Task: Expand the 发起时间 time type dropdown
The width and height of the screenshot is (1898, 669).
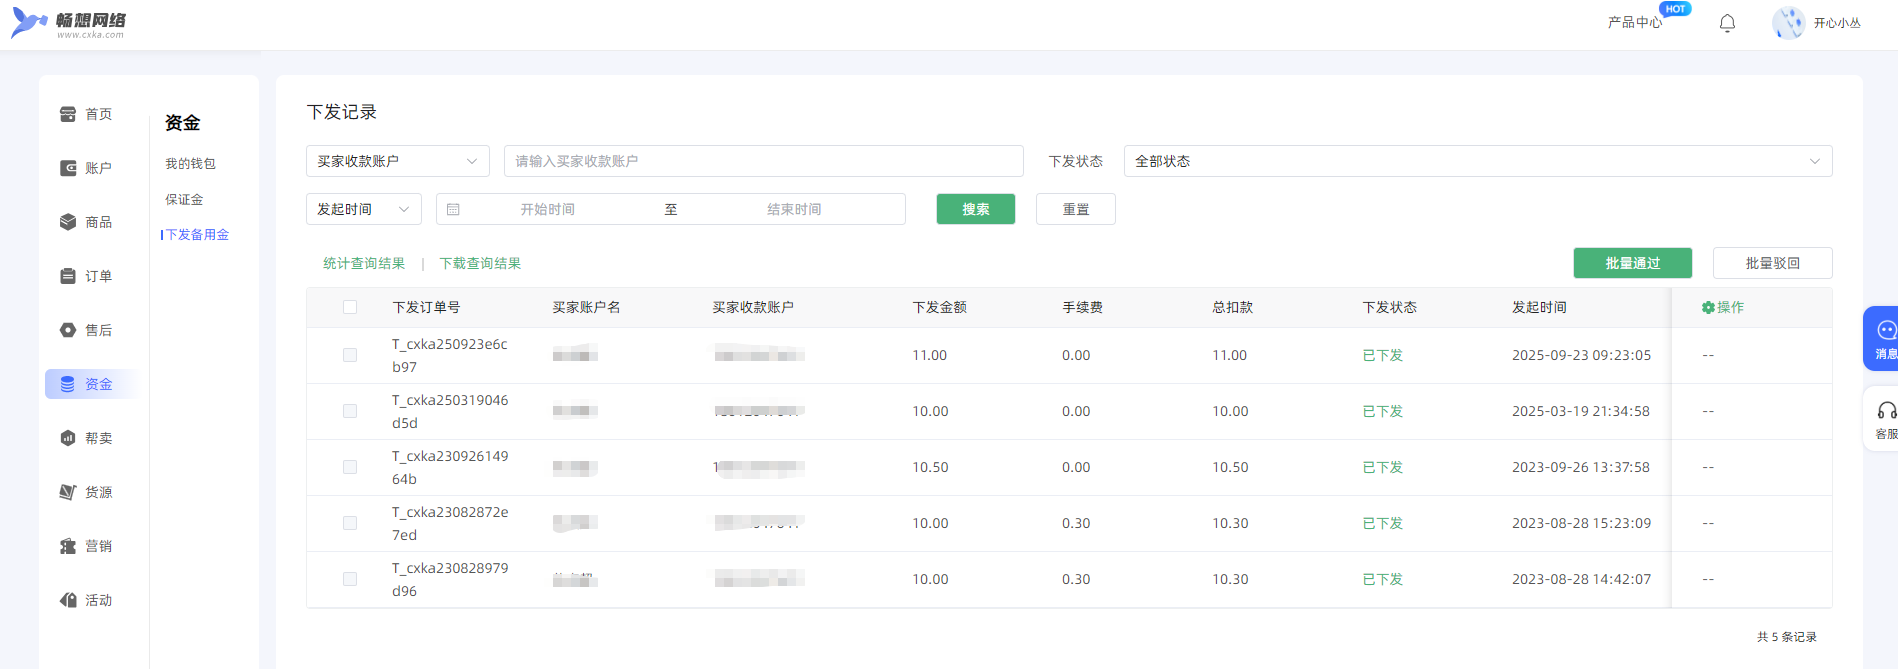Action: coord(363,209)
